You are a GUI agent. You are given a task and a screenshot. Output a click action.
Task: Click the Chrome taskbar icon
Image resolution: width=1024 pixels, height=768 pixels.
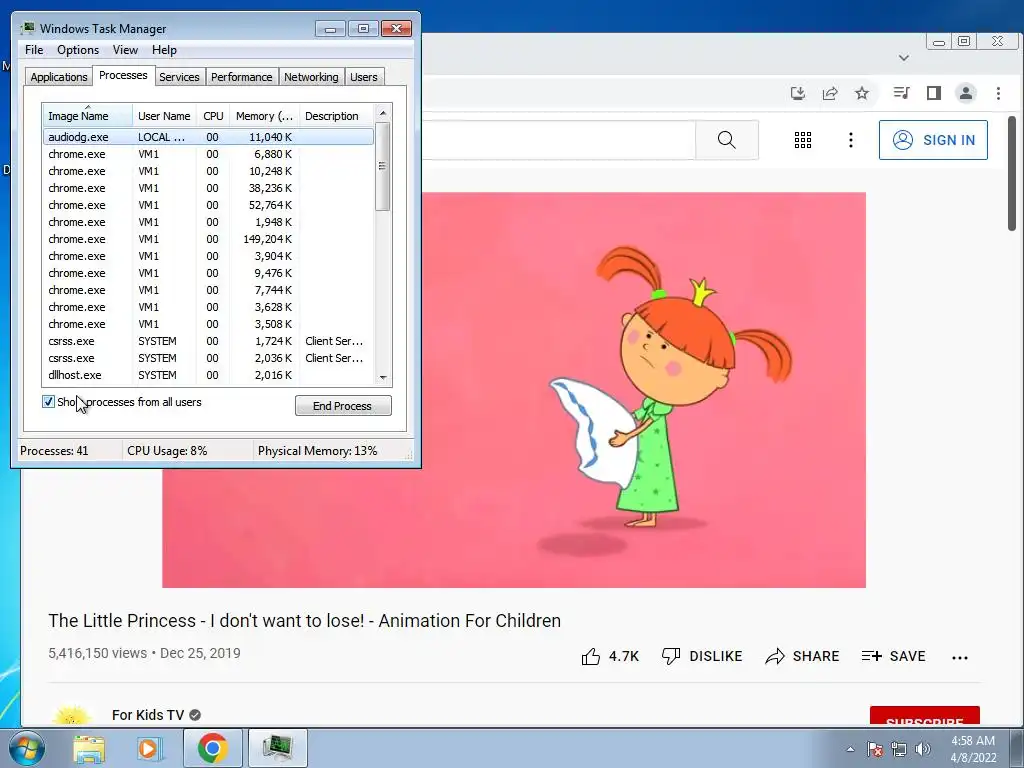tap(213, 748)
